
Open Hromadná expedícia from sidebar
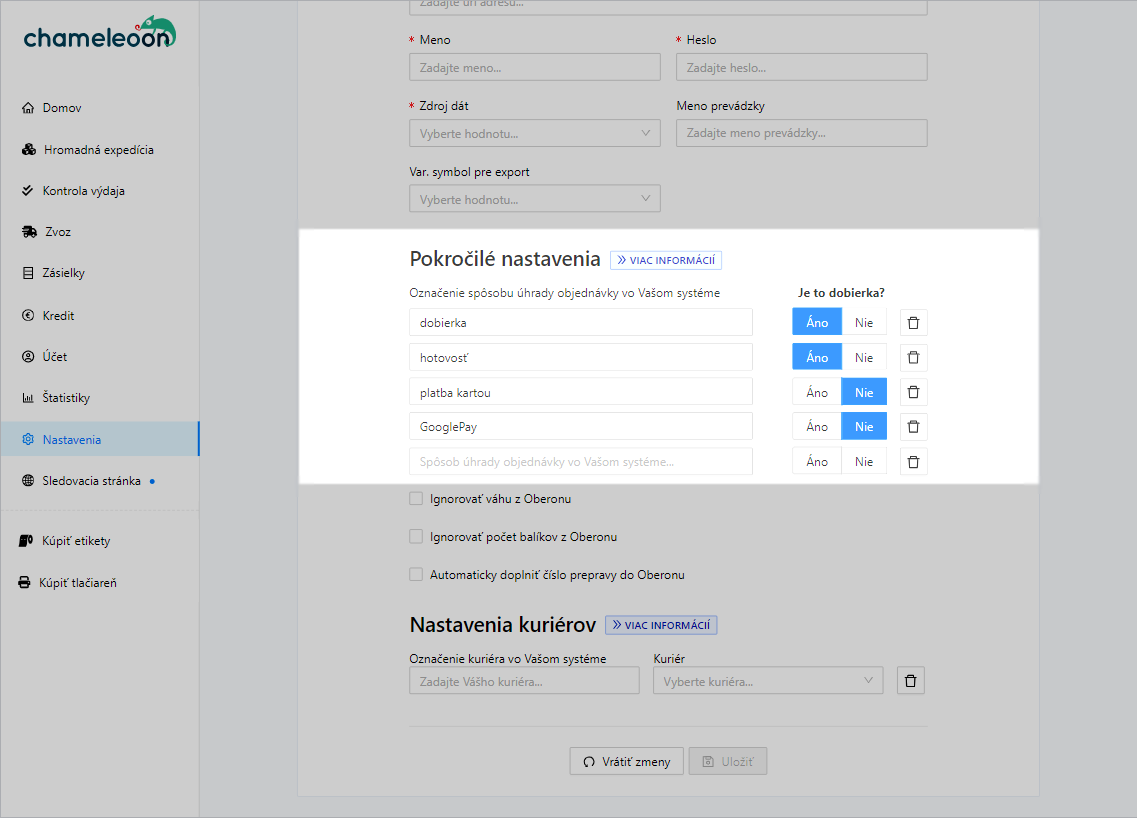tap(98, 150)
